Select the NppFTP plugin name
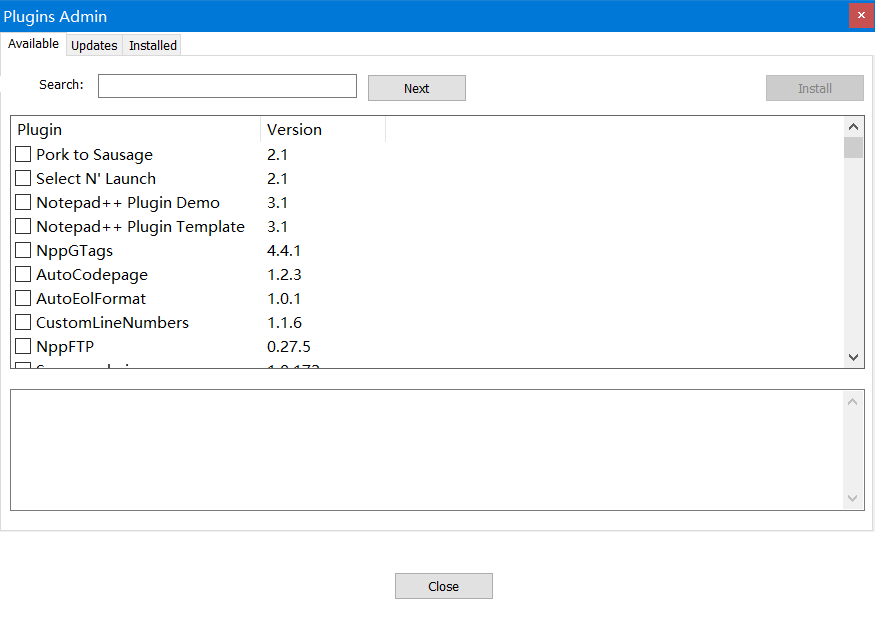Image resolution: width=875 pixels, height=632 pixels. (x=65, y=347)
